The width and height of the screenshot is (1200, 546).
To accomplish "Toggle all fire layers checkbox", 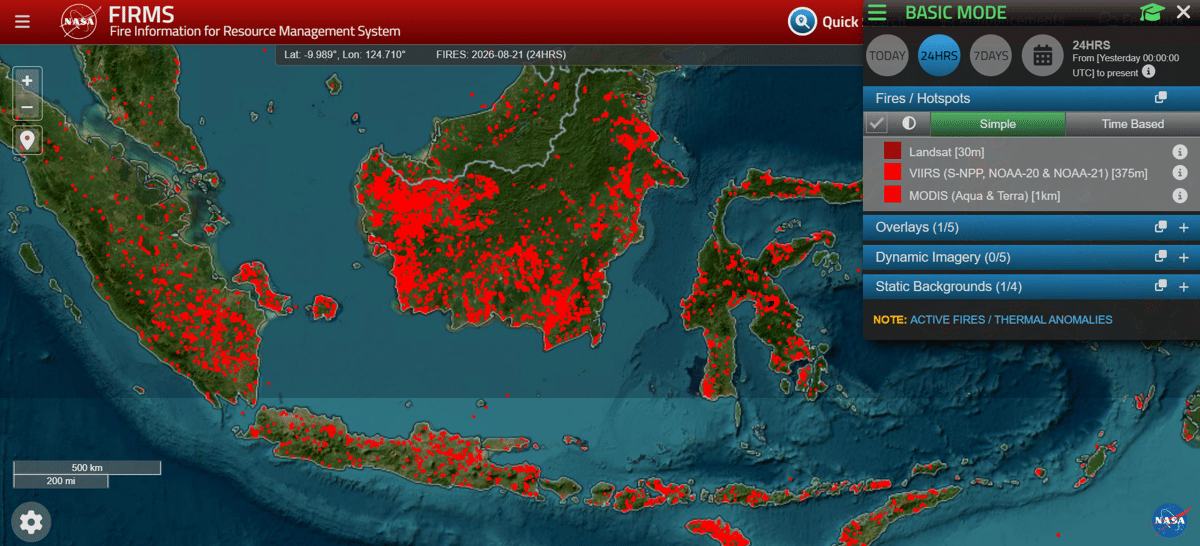I will 877,124.
